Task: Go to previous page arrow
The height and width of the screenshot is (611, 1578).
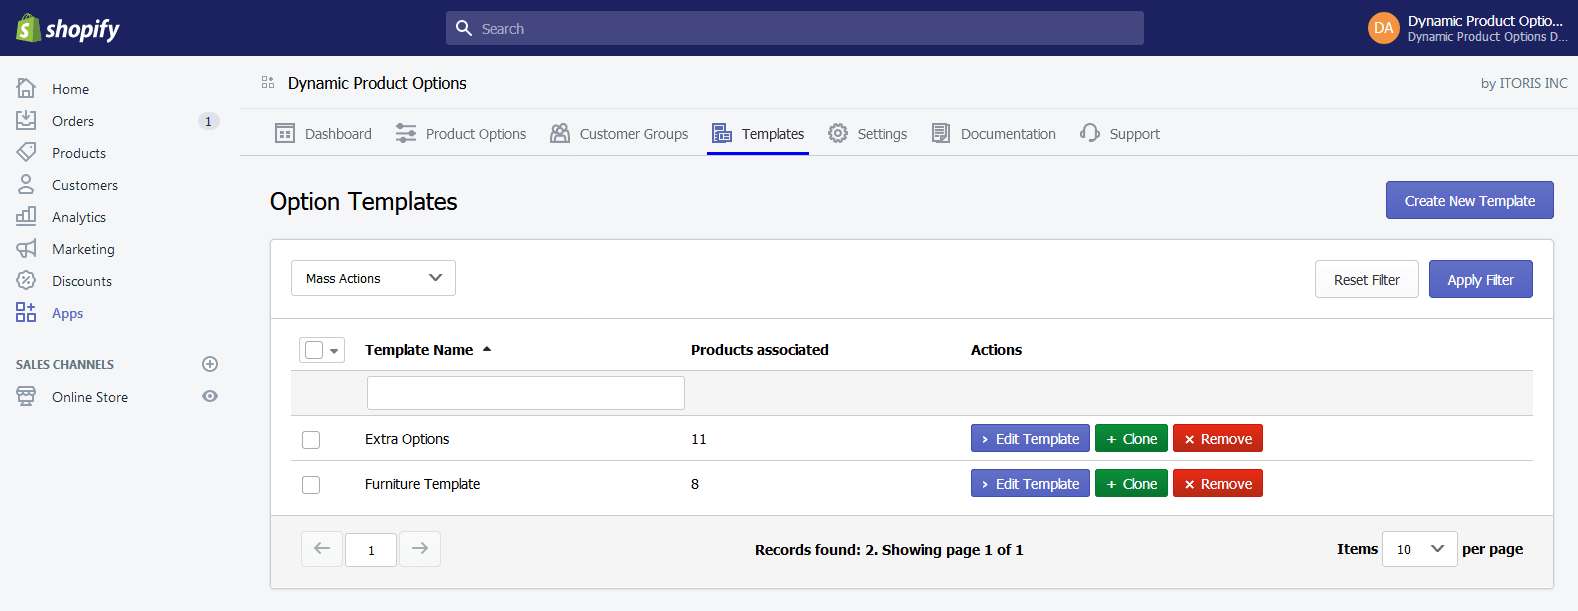Action: pos(322,548)
